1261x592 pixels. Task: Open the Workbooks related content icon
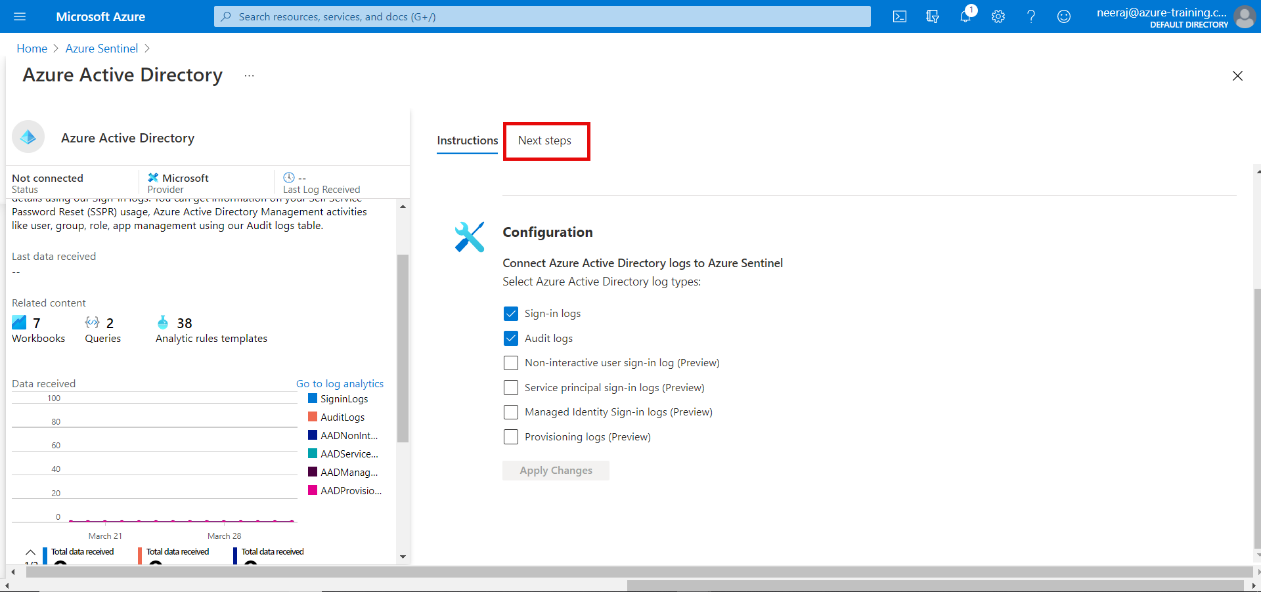(x=19, y=323)
